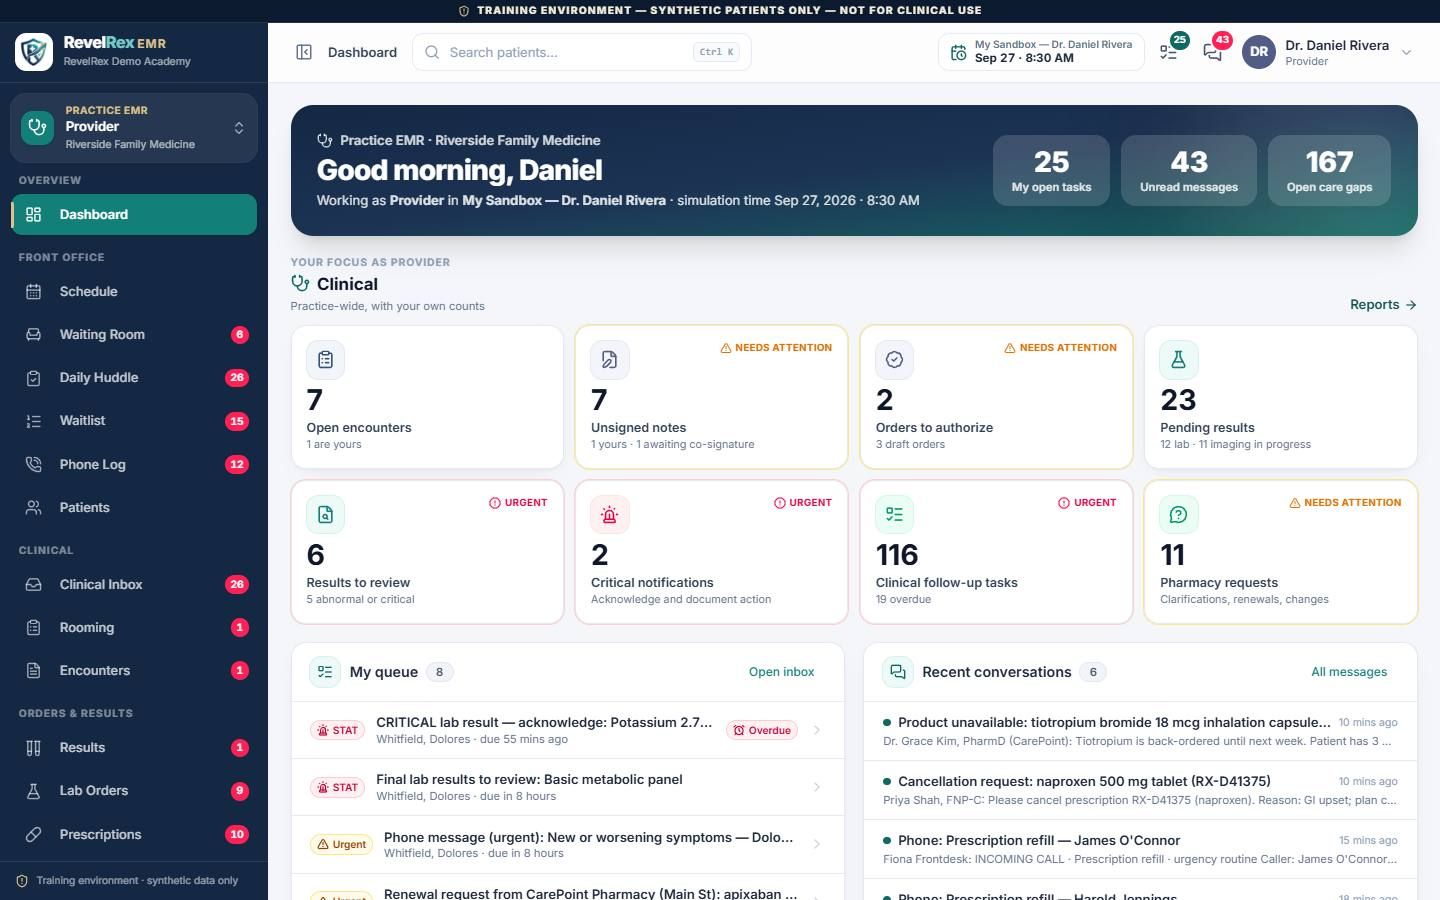Image resolution: width=1440 pixels, height=900 pixels.
Task: Click the 3 draft orders text
Action: [910, 445]
